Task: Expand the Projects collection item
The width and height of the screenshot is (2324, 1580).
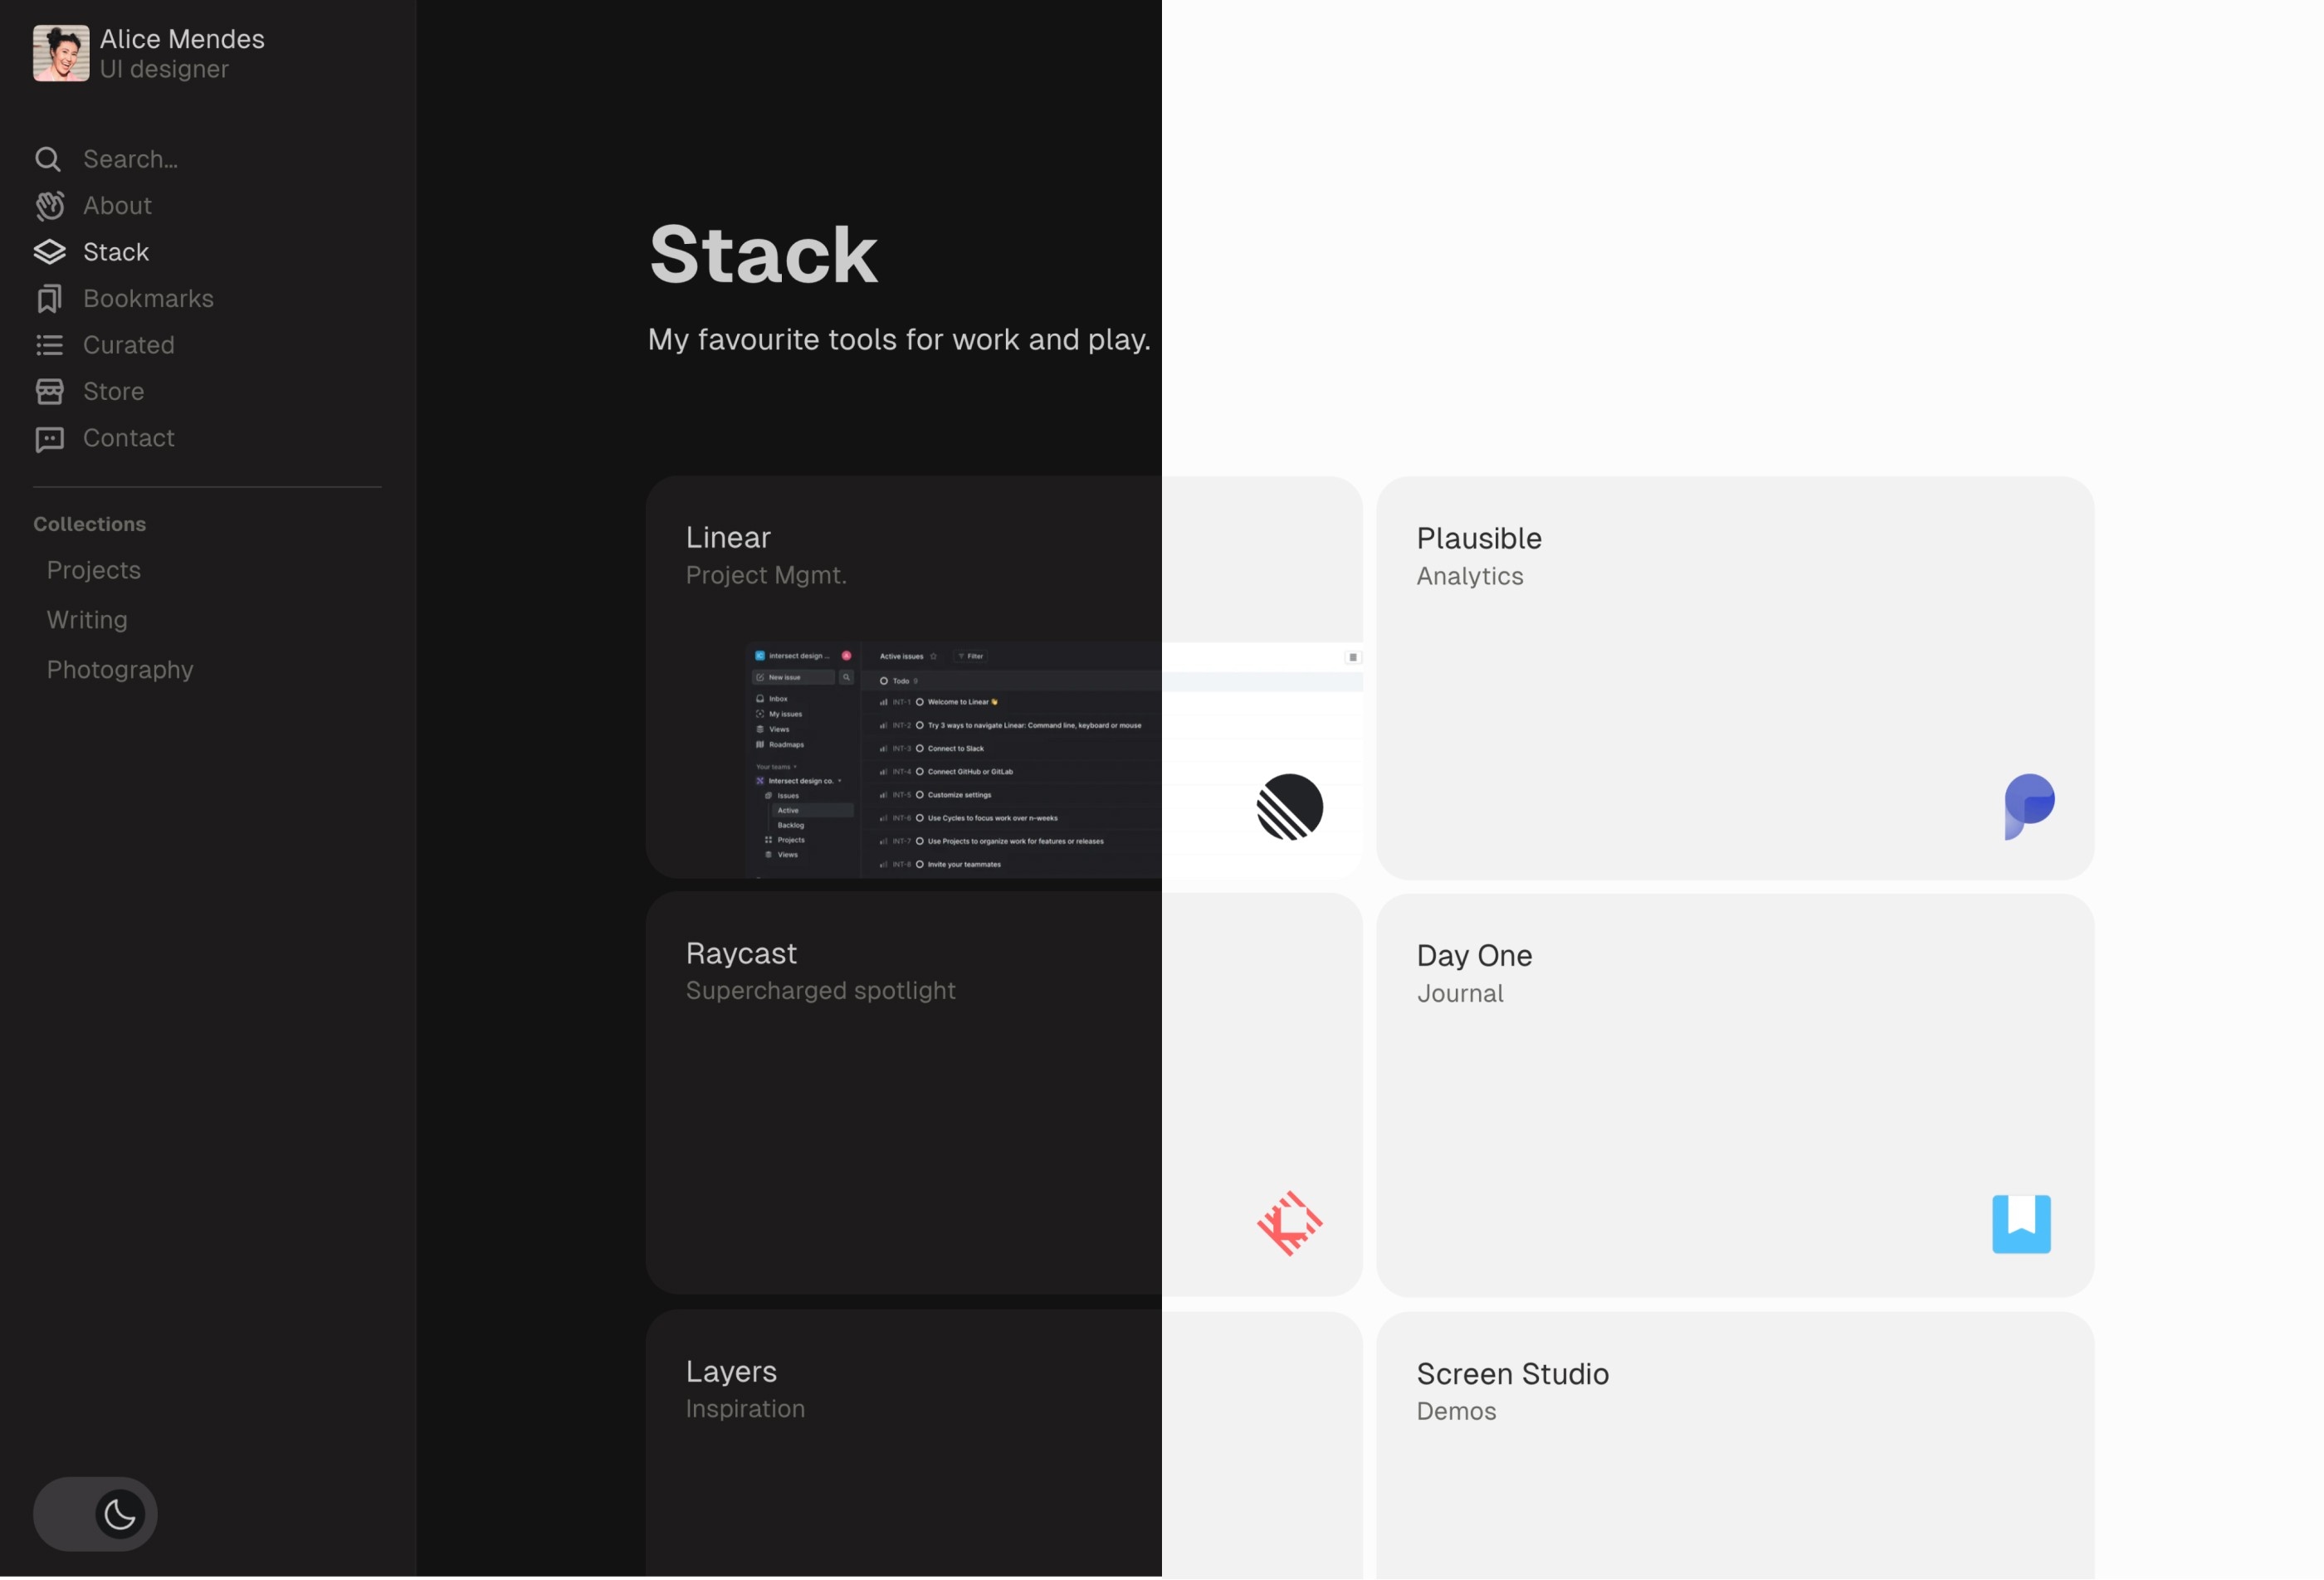Action: point(91,568)
